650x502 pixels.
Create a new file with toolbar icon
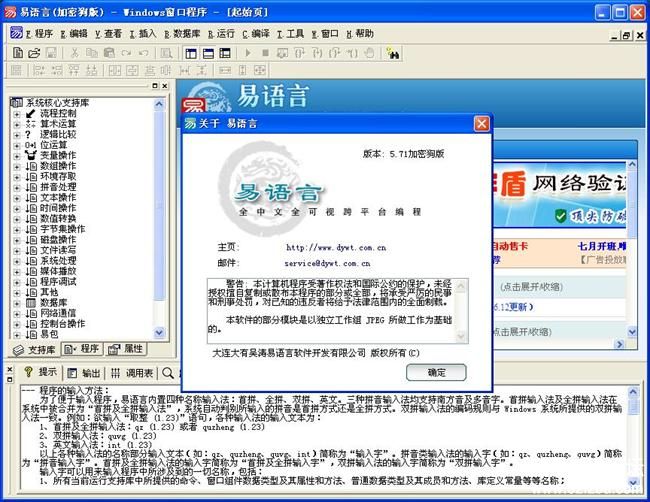pyautogui.click(x=18, y=53)
